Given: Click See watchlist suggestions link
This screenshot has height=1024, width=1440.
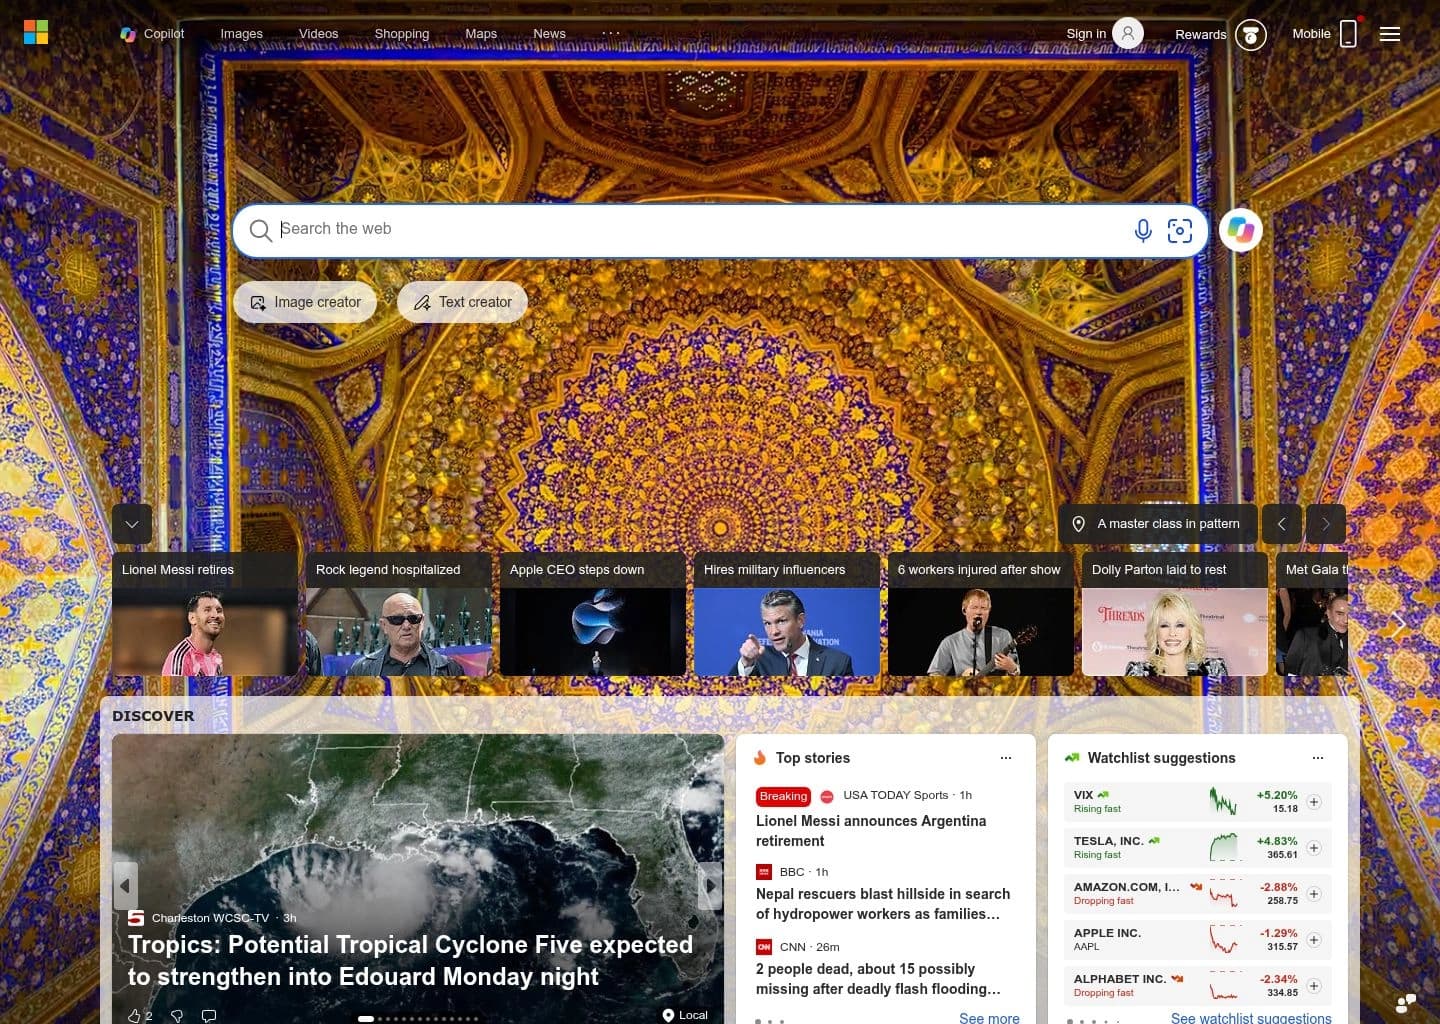Looking at the screenshot, I should 1251,1018.
